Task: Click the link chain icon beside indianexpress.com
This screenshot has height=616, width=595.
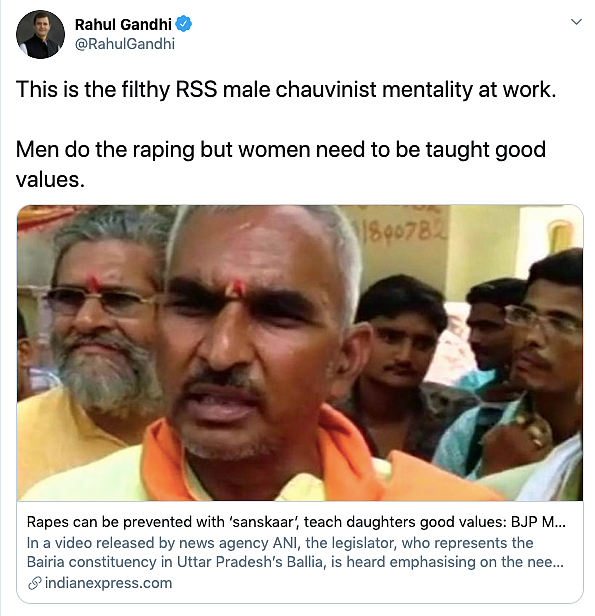Action: [35, 583]
